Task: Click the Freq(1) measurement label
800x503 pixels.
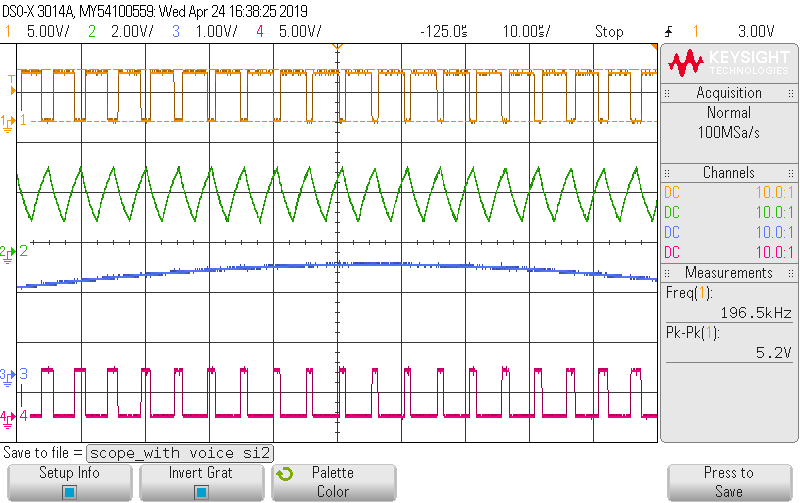Action: tap(689, 293)
